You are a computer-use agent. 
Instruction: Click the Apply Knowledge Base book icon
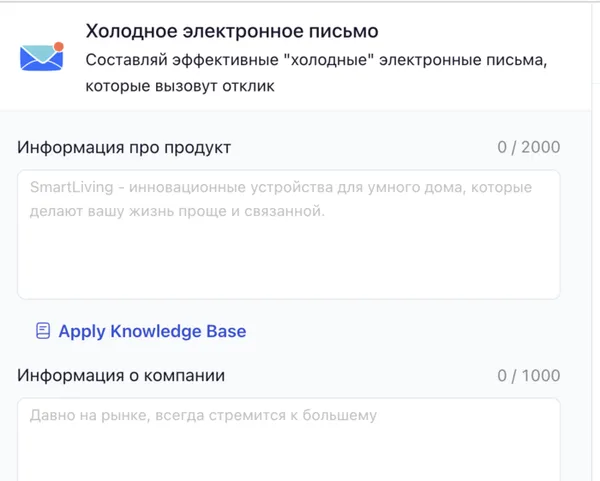(43, 331)
